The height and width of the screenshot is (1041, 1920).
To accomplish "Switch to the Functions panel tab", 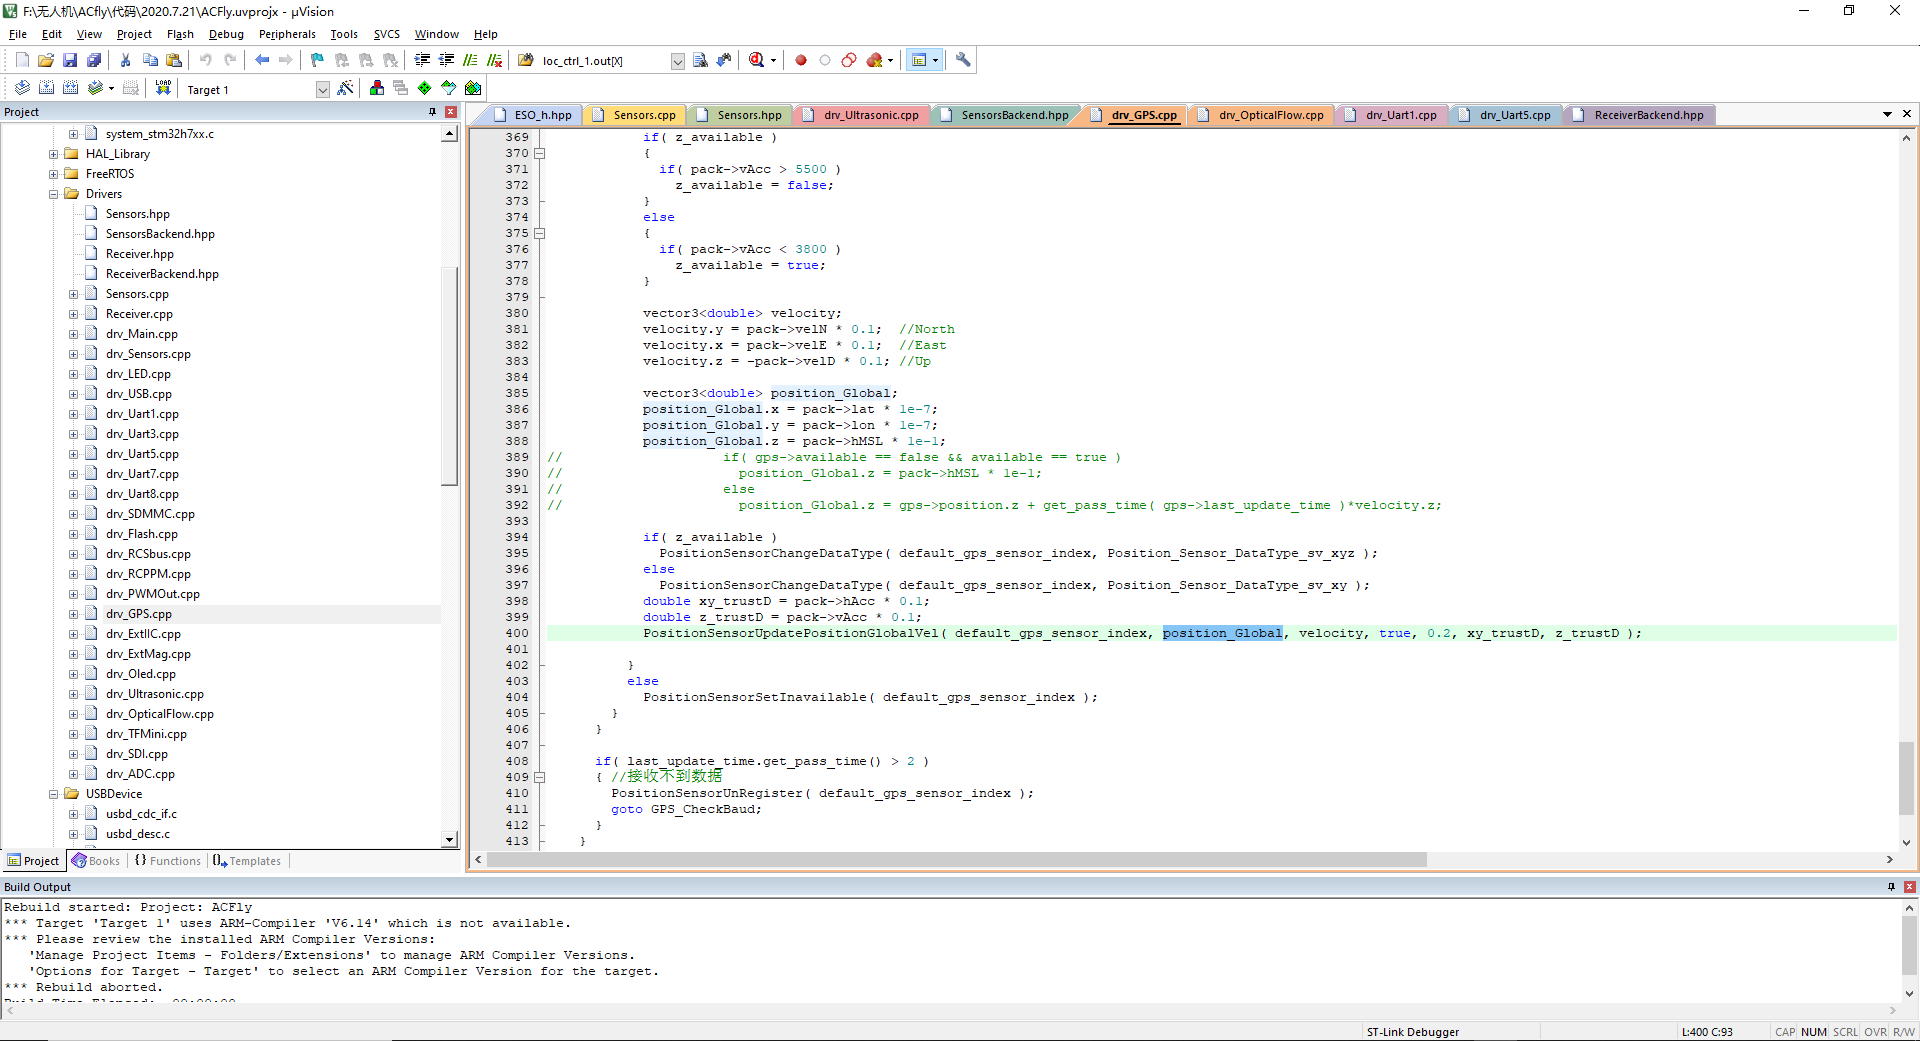I will pyautogui.click(x=169, y=861).
